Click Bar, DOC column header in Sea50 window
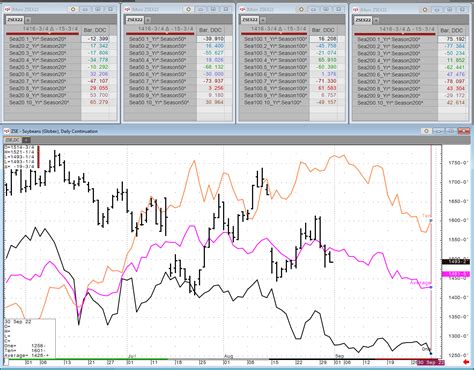This screenshot has height=370, width=474. pos(210,30)
